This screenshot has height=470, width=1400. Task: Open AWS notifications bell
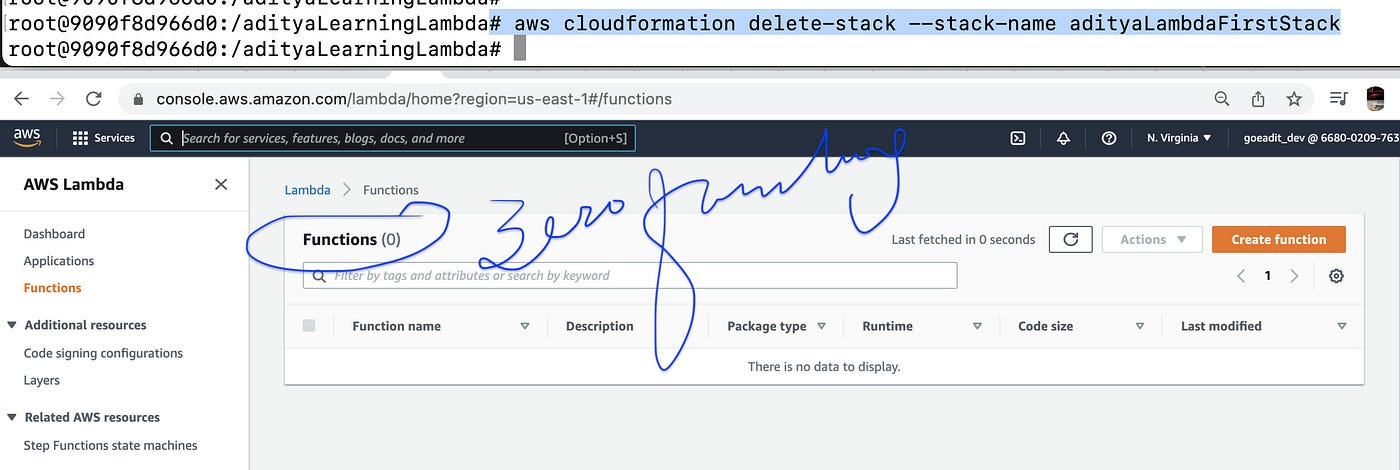[x=1063, y=138]
